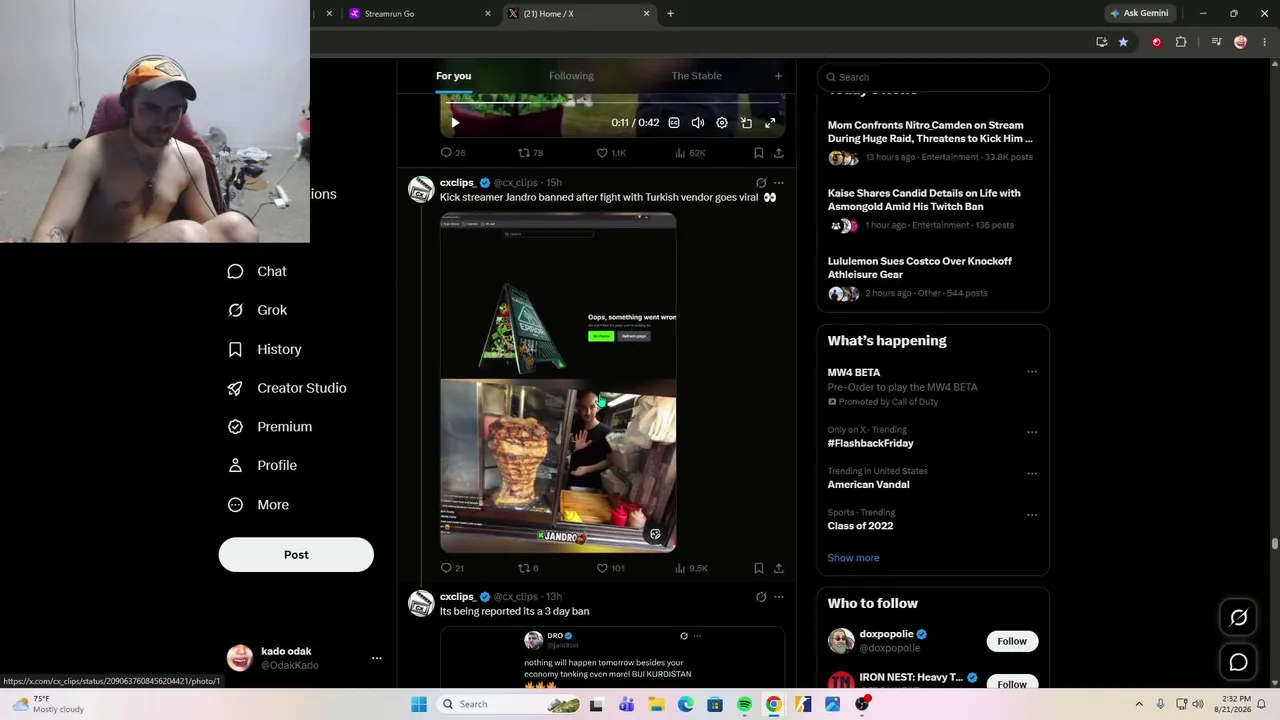Open Premium from the X sidebar
This screenshot has height=720, width=1280.
pos(270,427)
